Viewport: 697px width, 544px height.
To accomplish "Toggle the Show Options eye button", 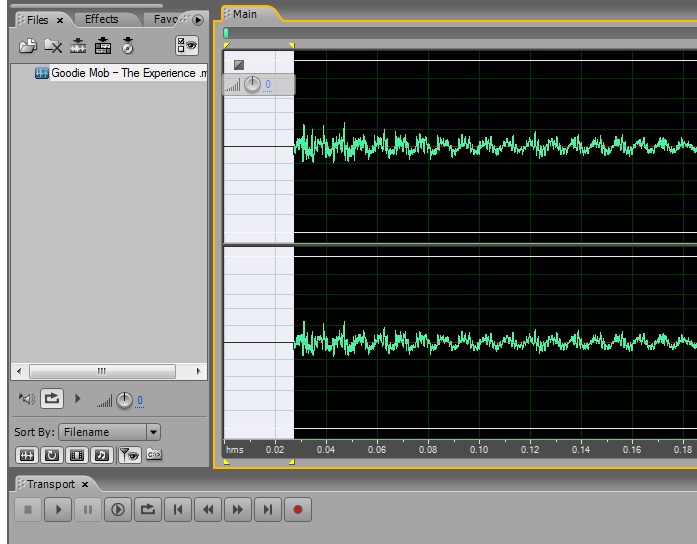I will pyautogui.click(x=187, y=45).
